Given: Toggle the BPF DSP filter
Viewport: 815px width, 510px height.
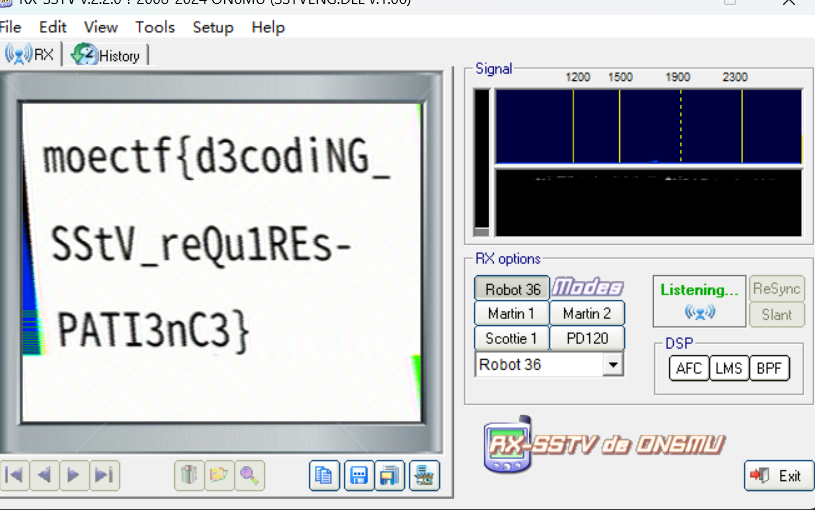Looking at the screenshot, I should [769, 368].
